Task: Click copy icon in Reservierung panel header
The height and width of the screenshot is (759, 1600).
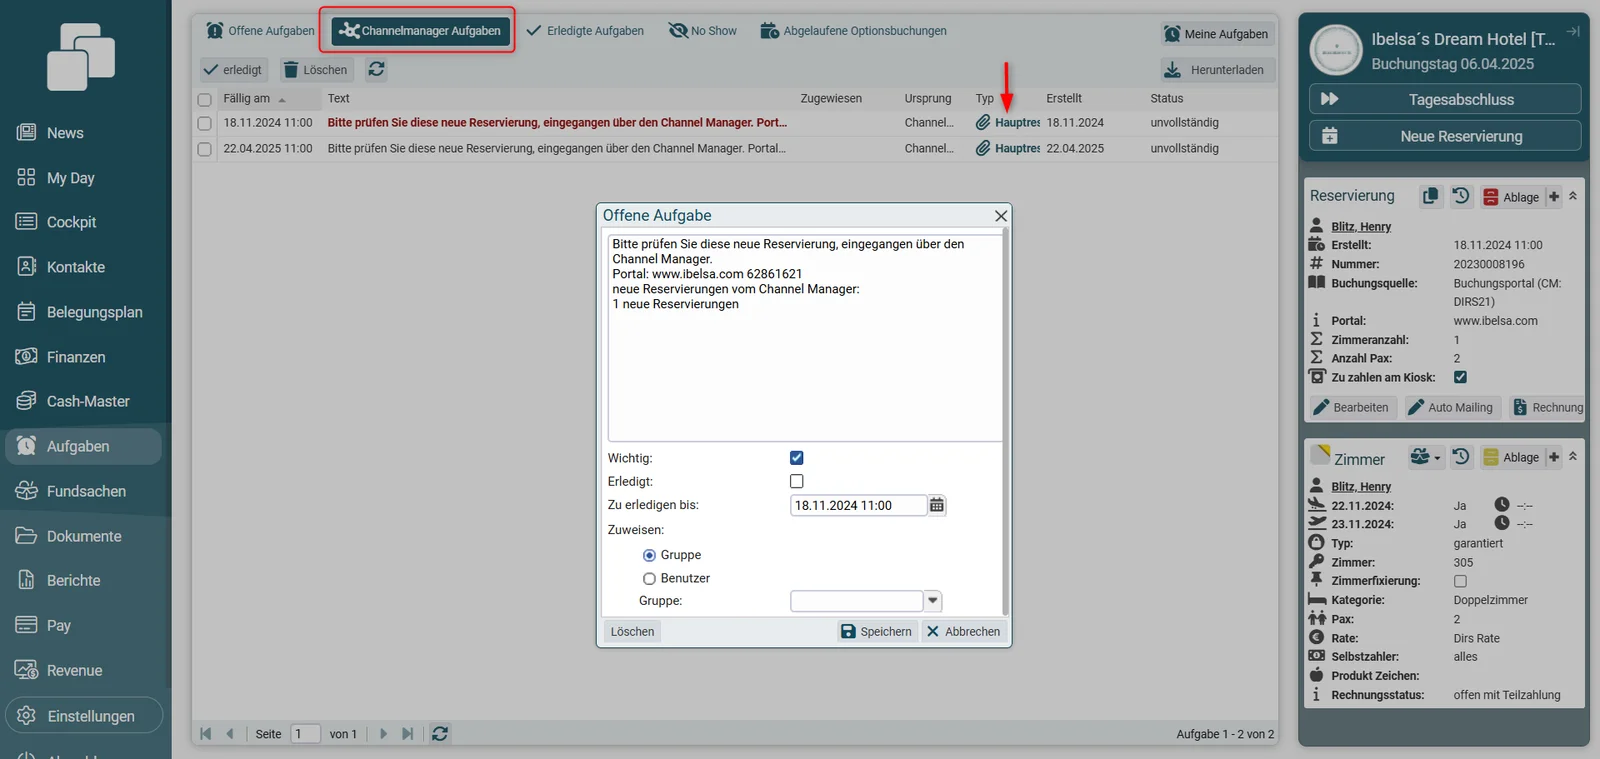Action: click(x=1431, y=196)
